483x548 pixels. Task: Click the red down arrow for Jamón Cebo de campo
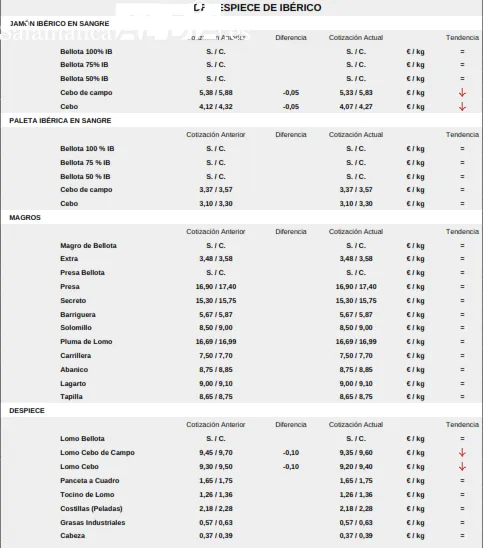[x=462, y=93]
